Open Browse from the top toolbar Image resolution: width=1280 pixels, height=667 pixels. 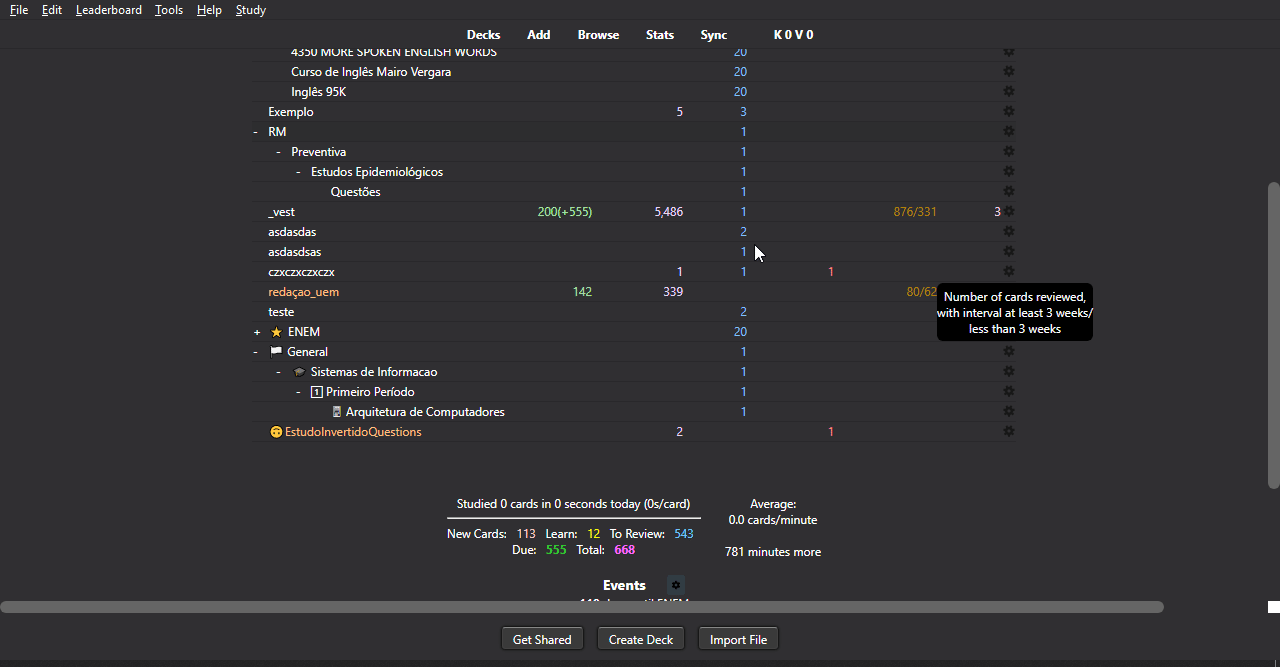tap(598, 35)
